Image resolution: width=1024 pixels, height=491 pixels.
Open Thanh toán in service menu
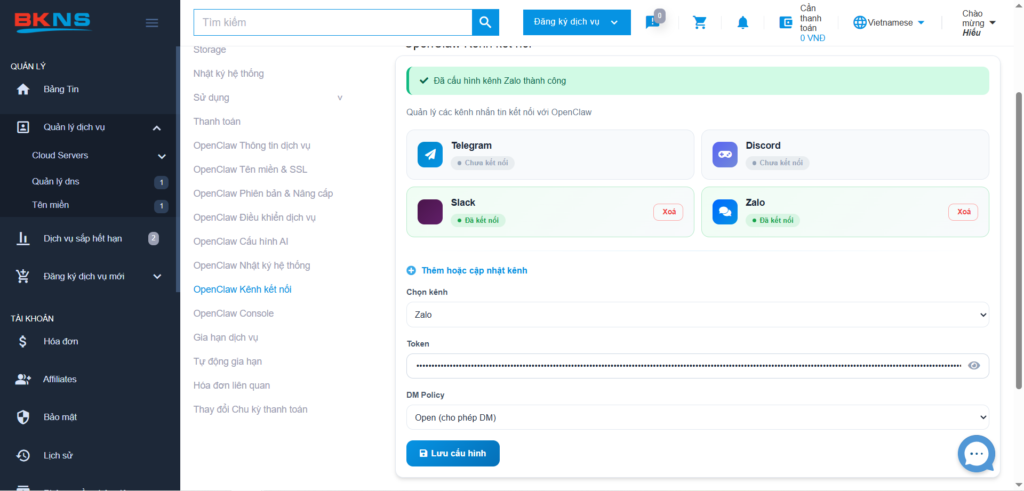(x=217, y=121)
